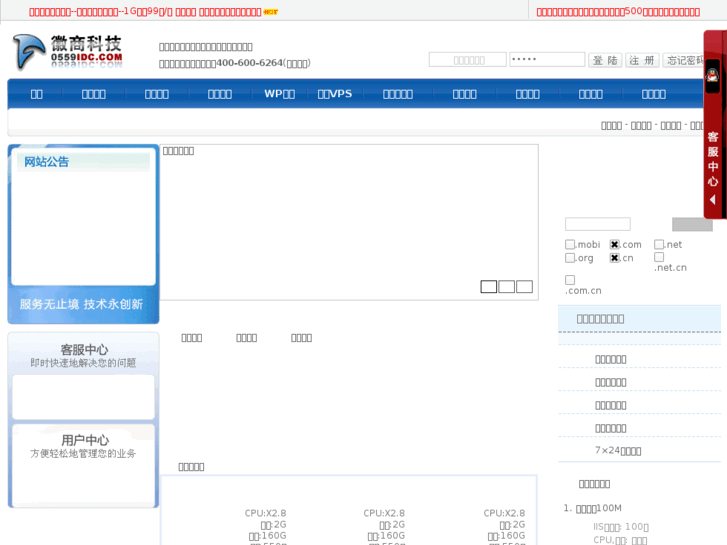Click the 网站公告 announcement heading
The width and height of the screenshot is (727, 545).
[x=46, y=162]
